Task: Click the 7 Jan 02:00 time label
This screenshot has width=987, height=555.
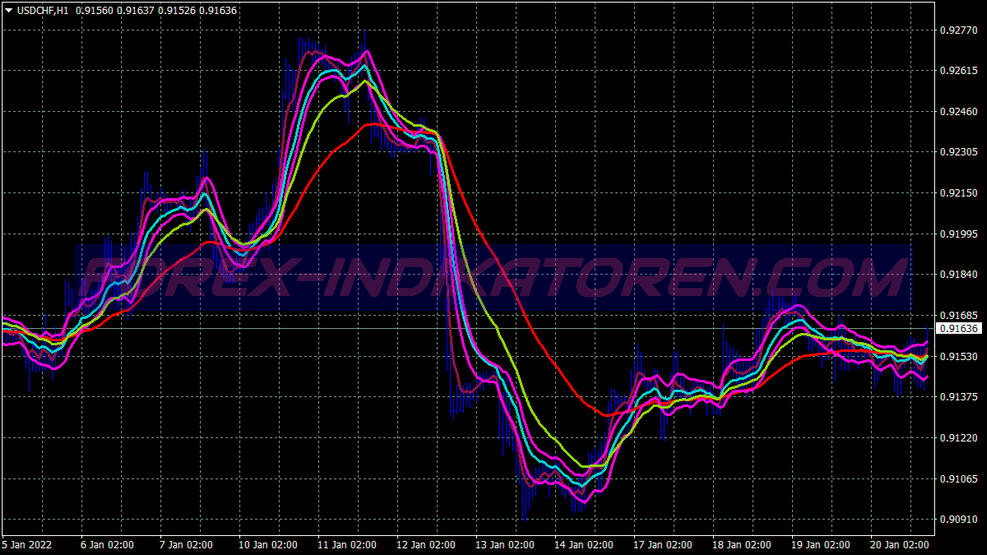Action: [x=186, y=545]
